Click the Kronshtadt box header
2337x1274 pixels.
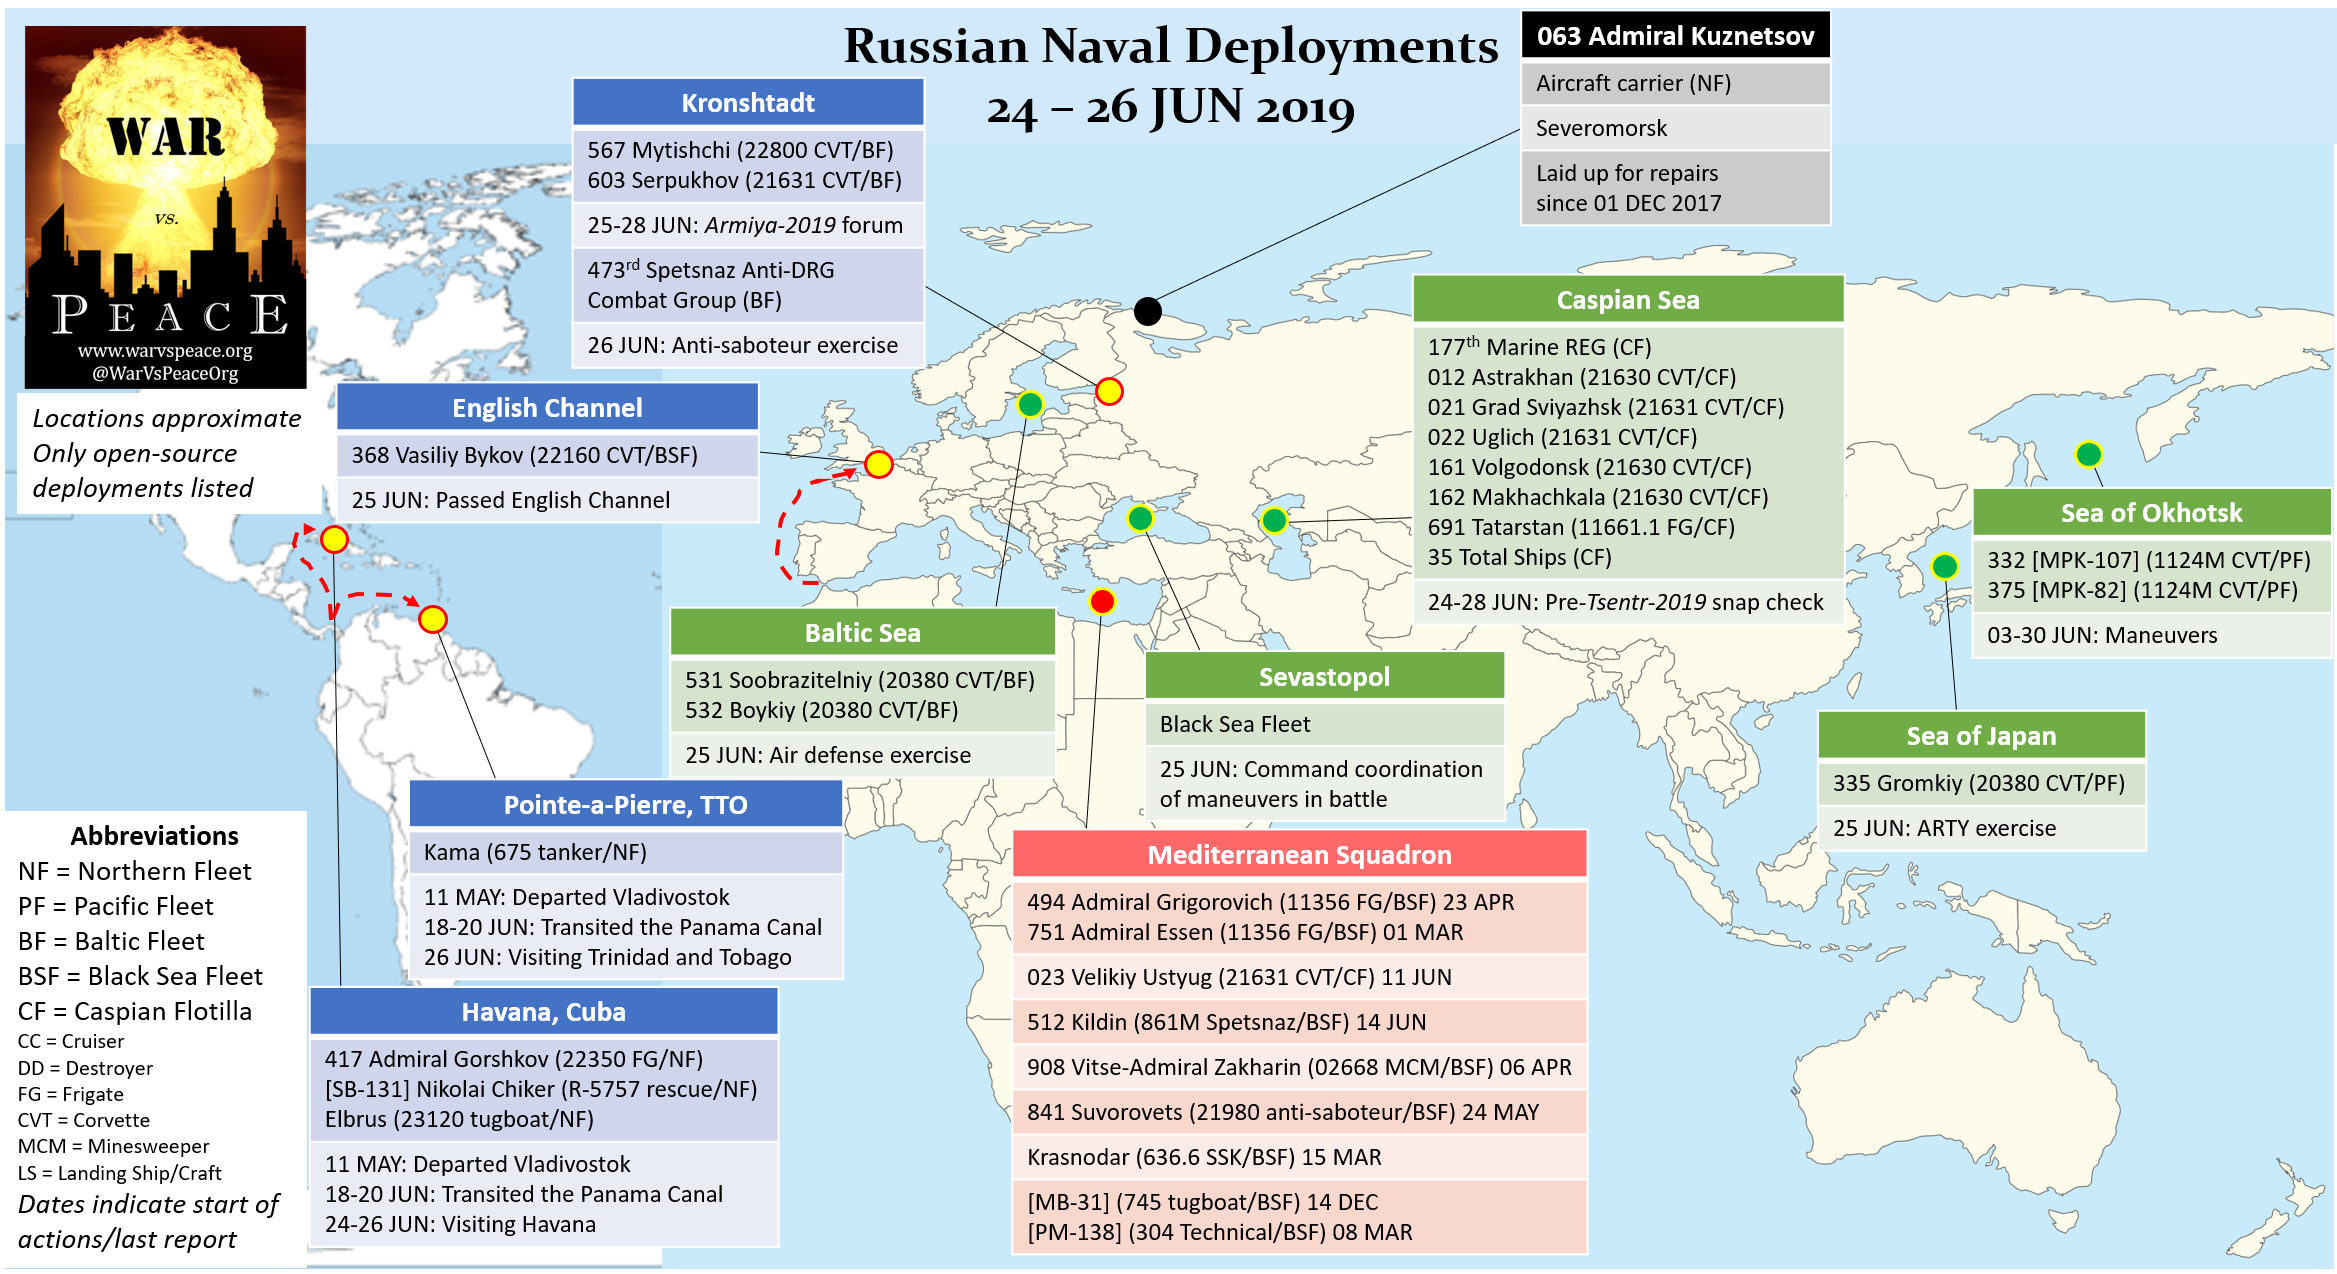coord(748,103)
